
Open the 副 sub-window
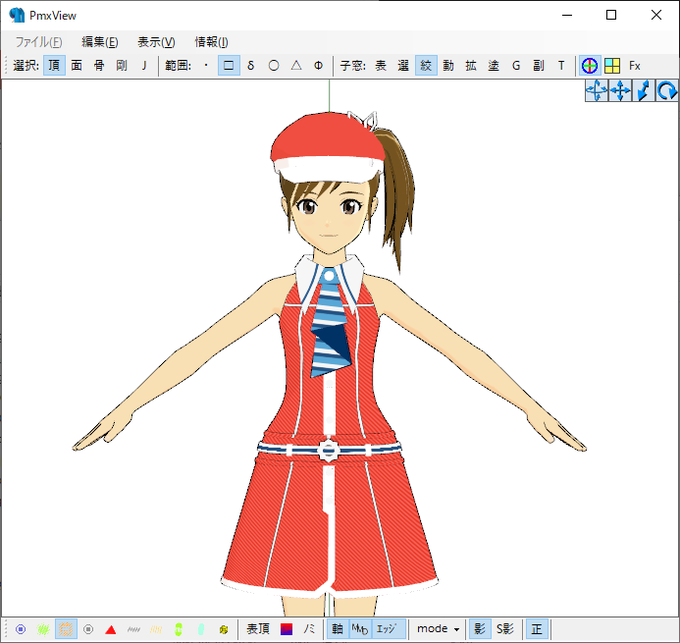click(x=539, y=65)
